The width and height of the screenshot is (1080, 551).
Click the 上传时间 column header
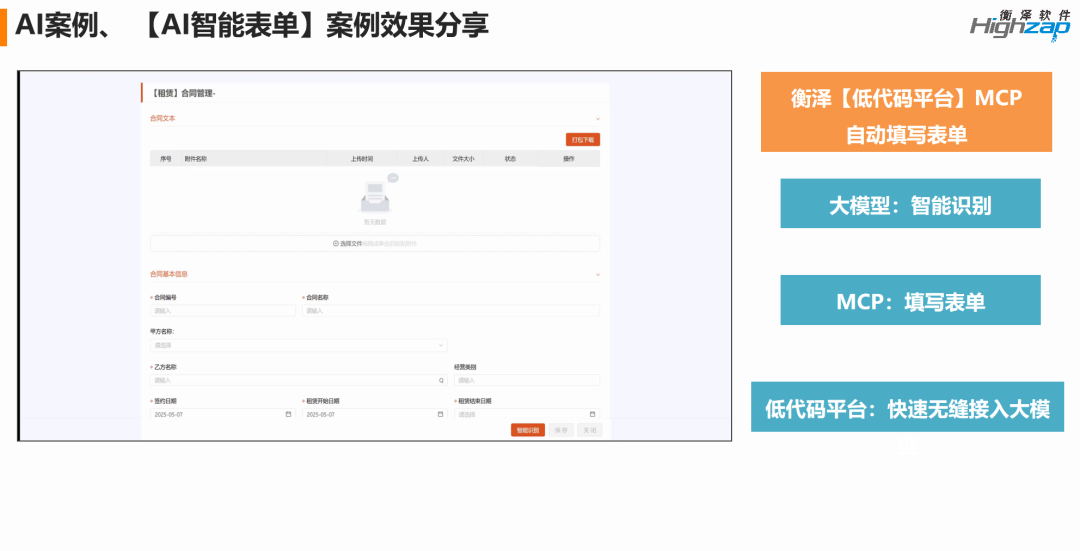362,159
